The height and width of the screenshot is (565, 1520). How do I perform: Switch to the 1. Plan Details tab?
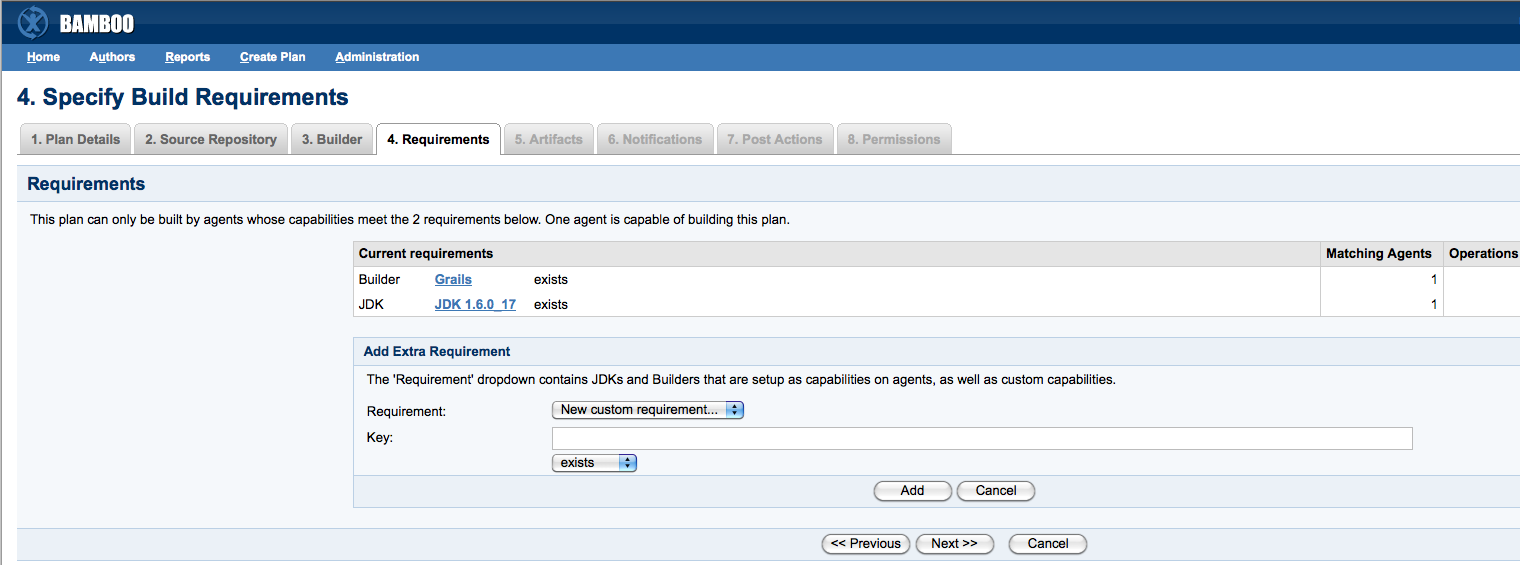tap(75, 139)
